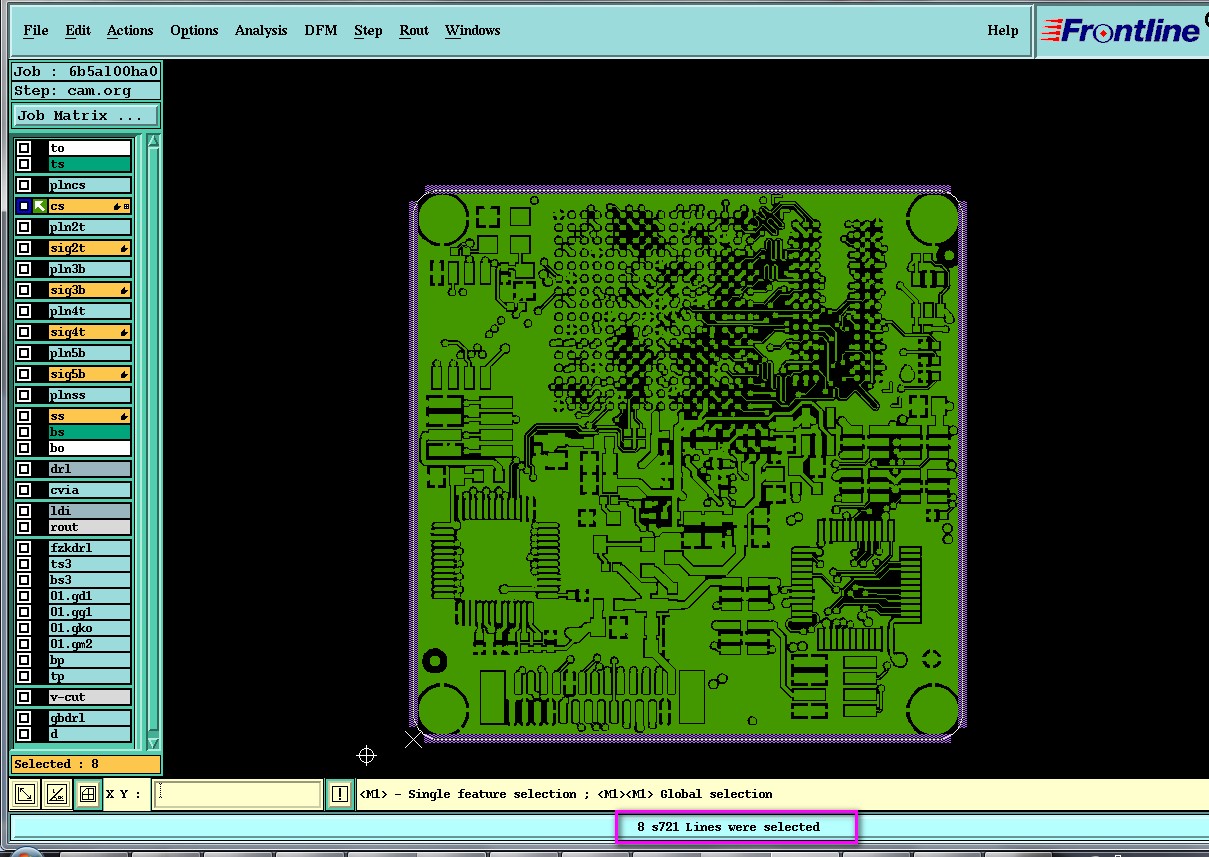Select the pln2t layer name
Image resolution: width=1209 pixels, height=857 pixels.
tap(90, 227)
